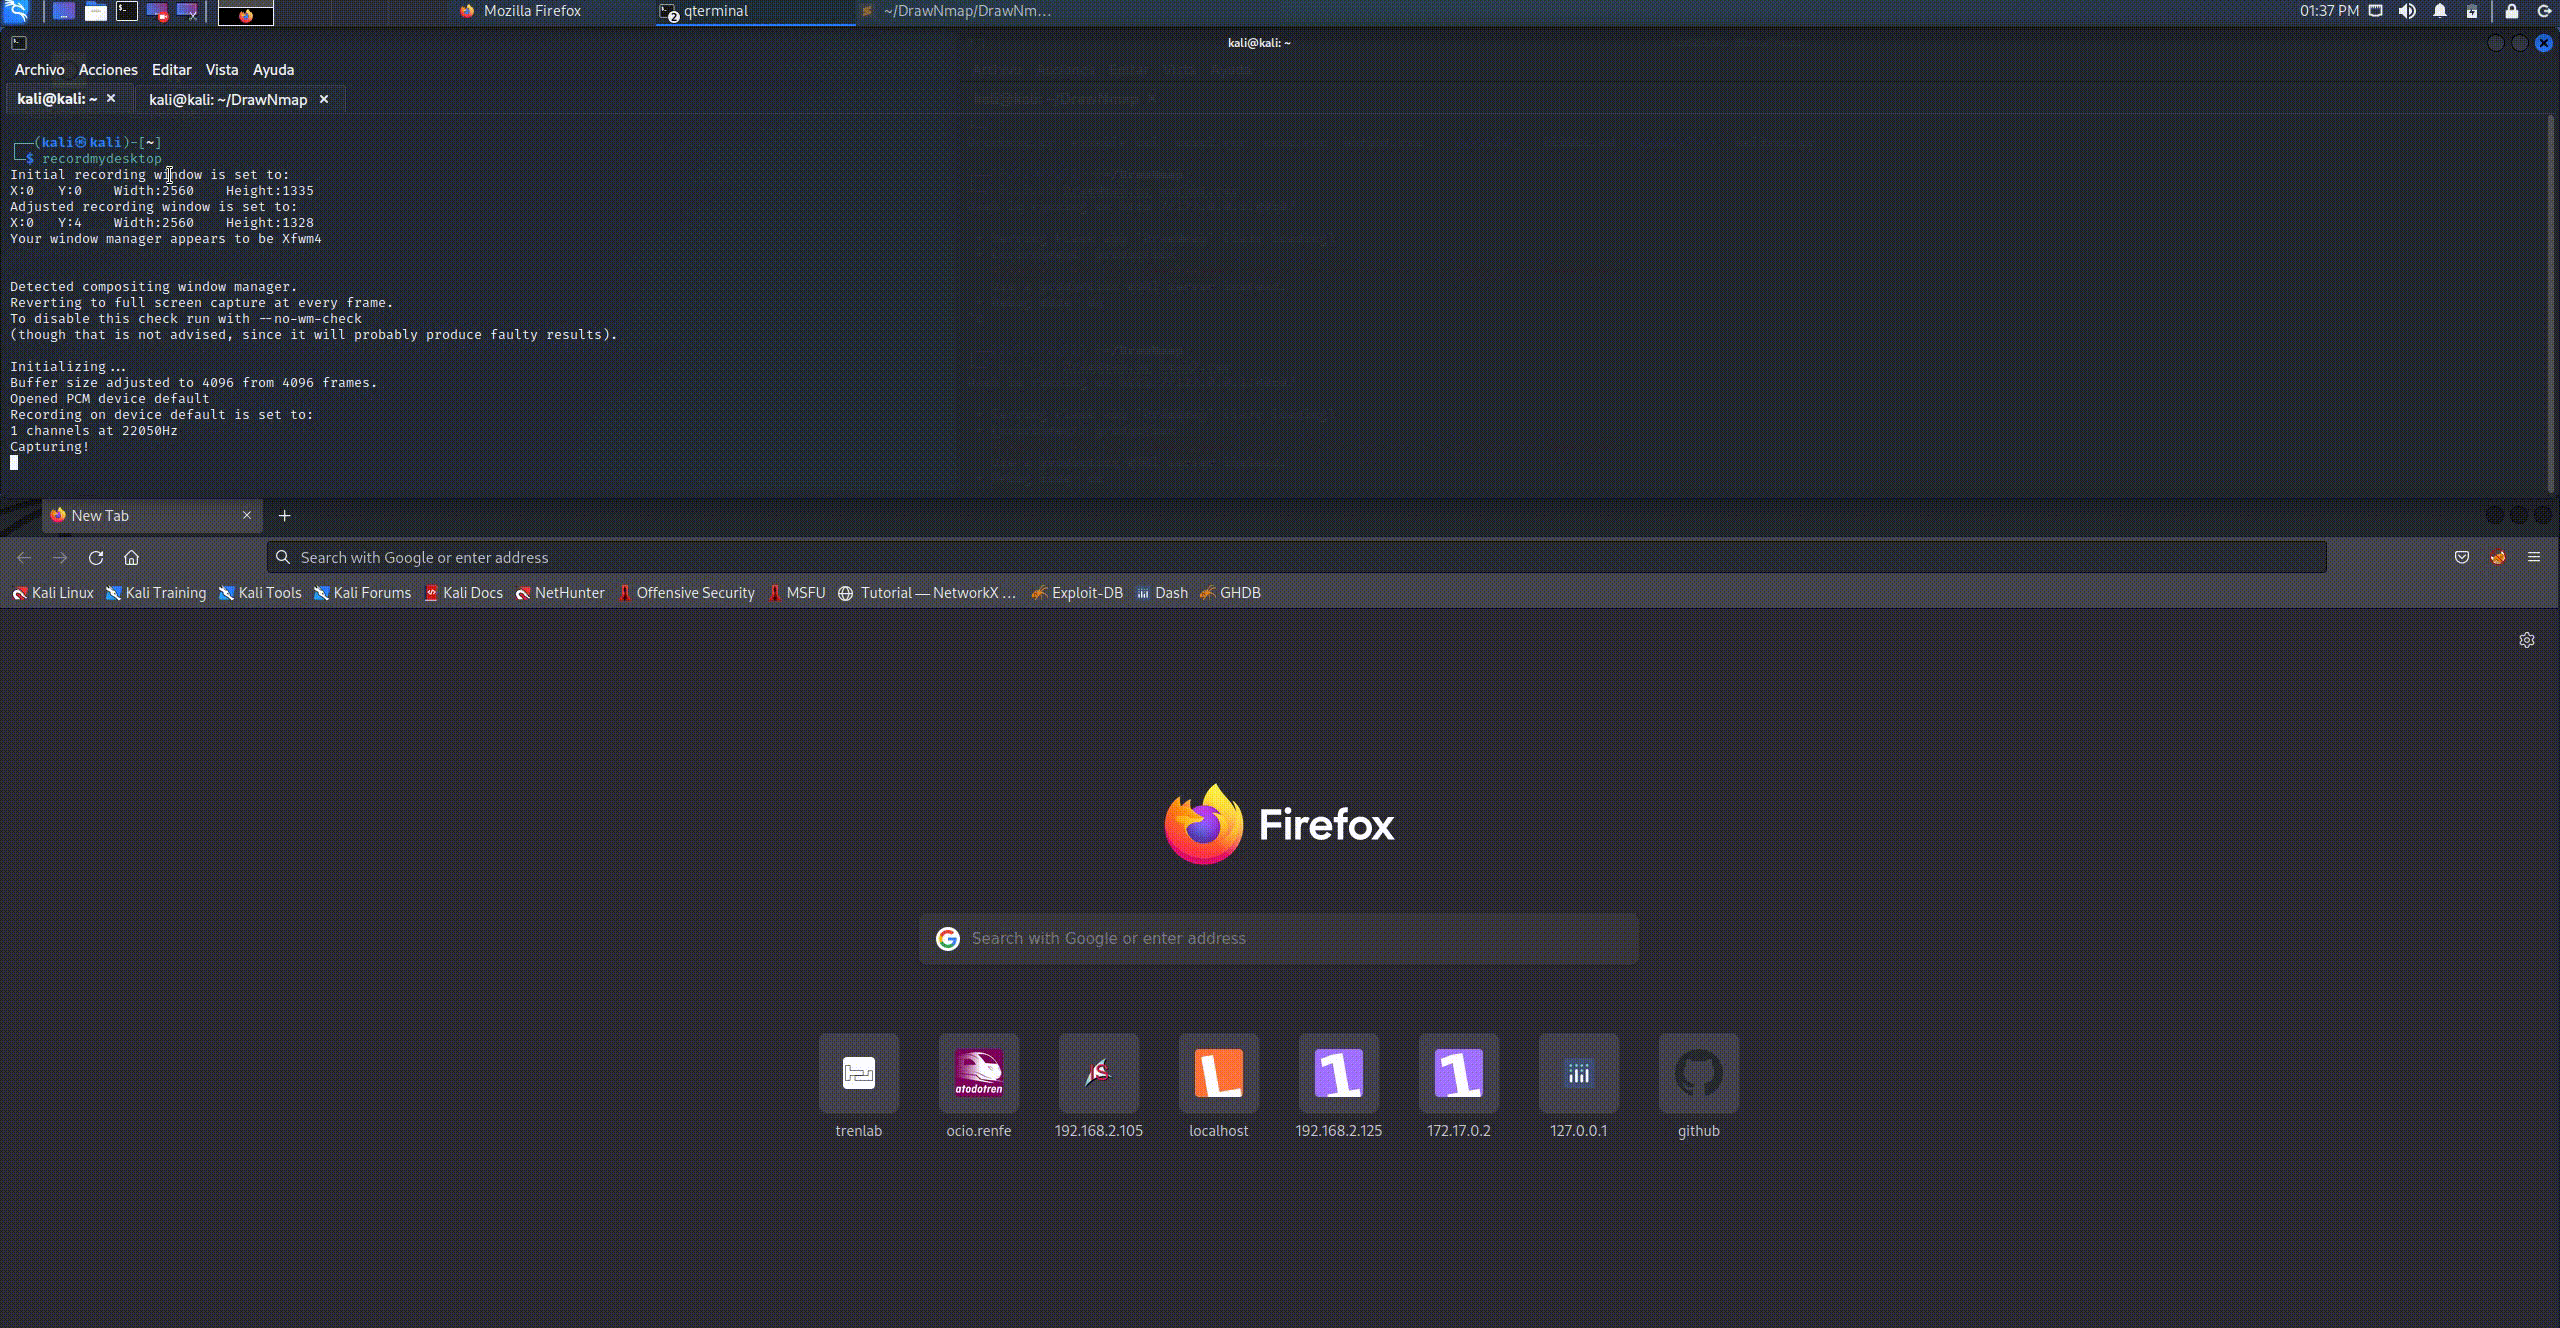Open the Archivo menu in terminal
Screen dimensions: 2560x1328
pos(39,69)
